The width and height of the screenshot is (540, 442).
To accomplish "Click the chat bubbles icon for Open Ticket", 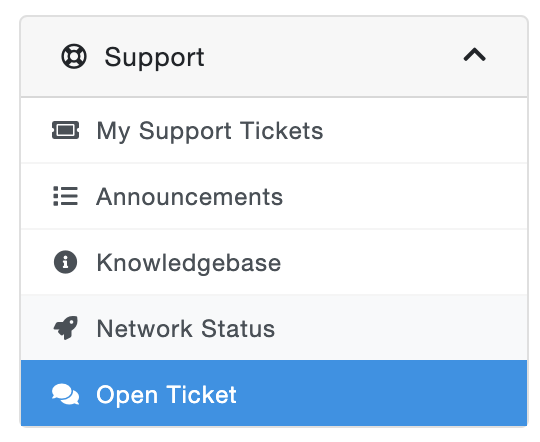I will point(65,394).
